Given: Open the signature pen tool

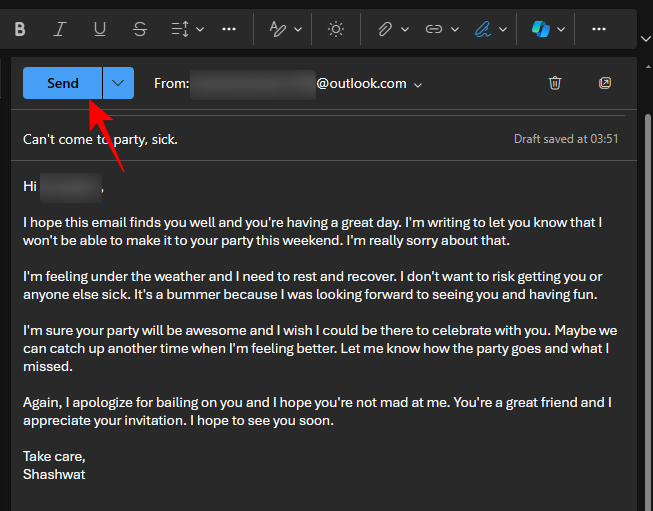Looking at the screenshot, I should pos(483,29).
